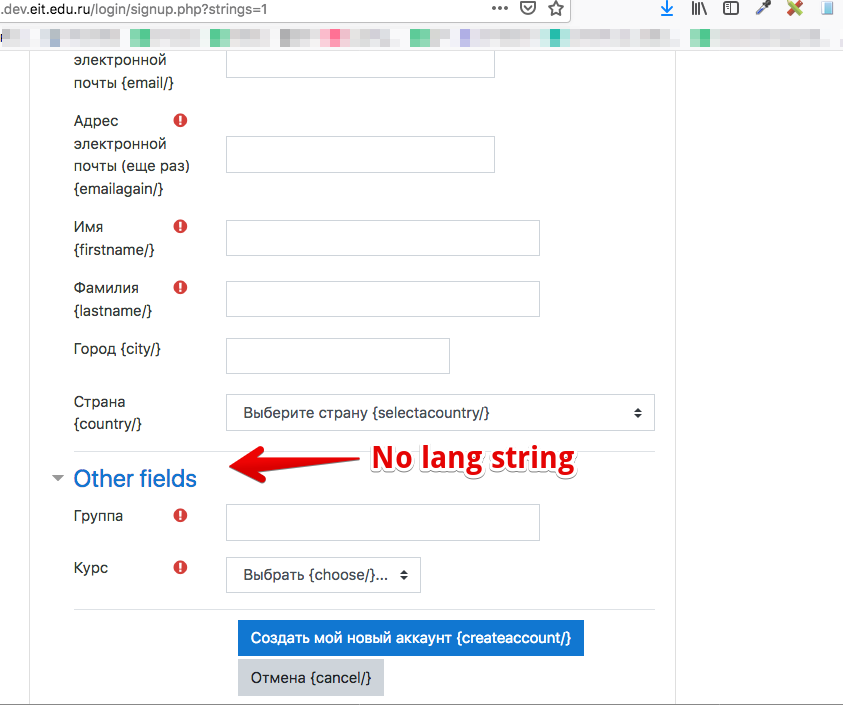Open the page actions three-dot menu
The width and height of the screenshot is (843, 705).
pyautogui.click(x=499, y=8)
